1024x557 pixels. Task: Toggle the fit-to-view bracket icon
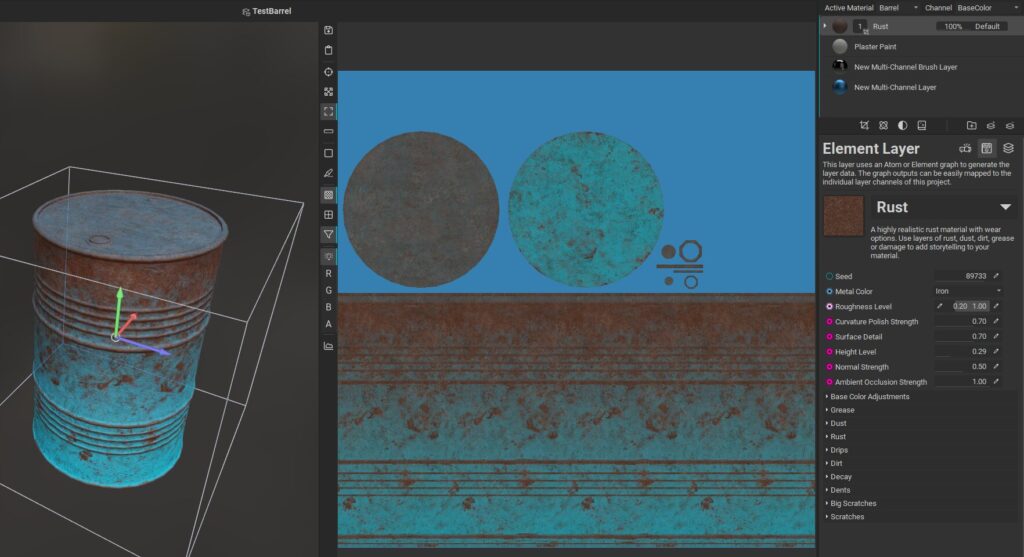328,112
